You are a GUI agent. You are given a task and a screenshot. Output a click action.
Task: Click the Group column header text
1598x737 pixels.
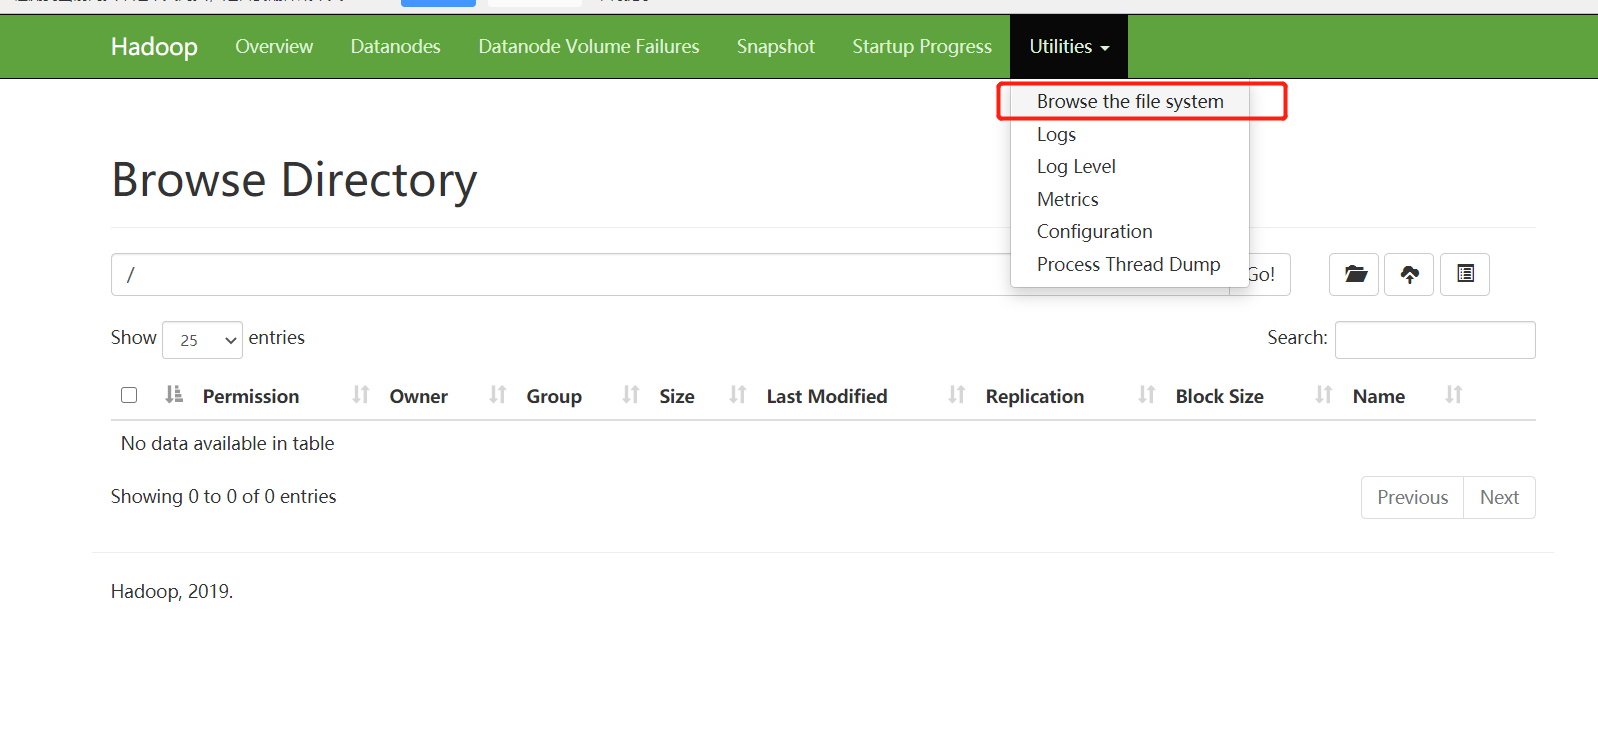tap(554, 396)
